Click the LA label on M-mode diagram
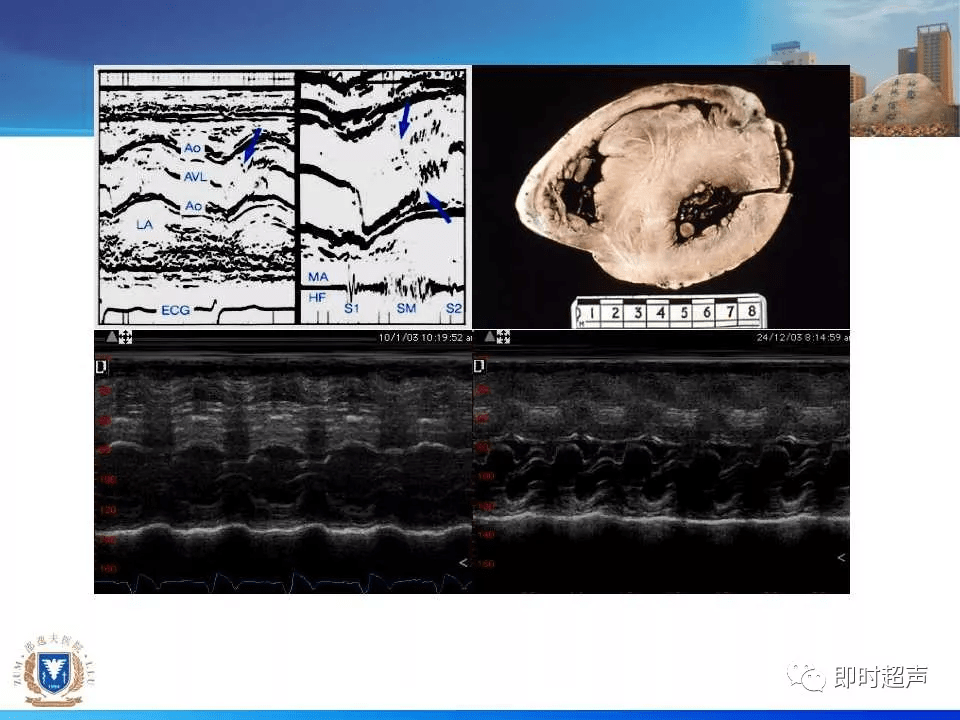The height and width of the screenshot is (720, 960). tap(144, 225)
